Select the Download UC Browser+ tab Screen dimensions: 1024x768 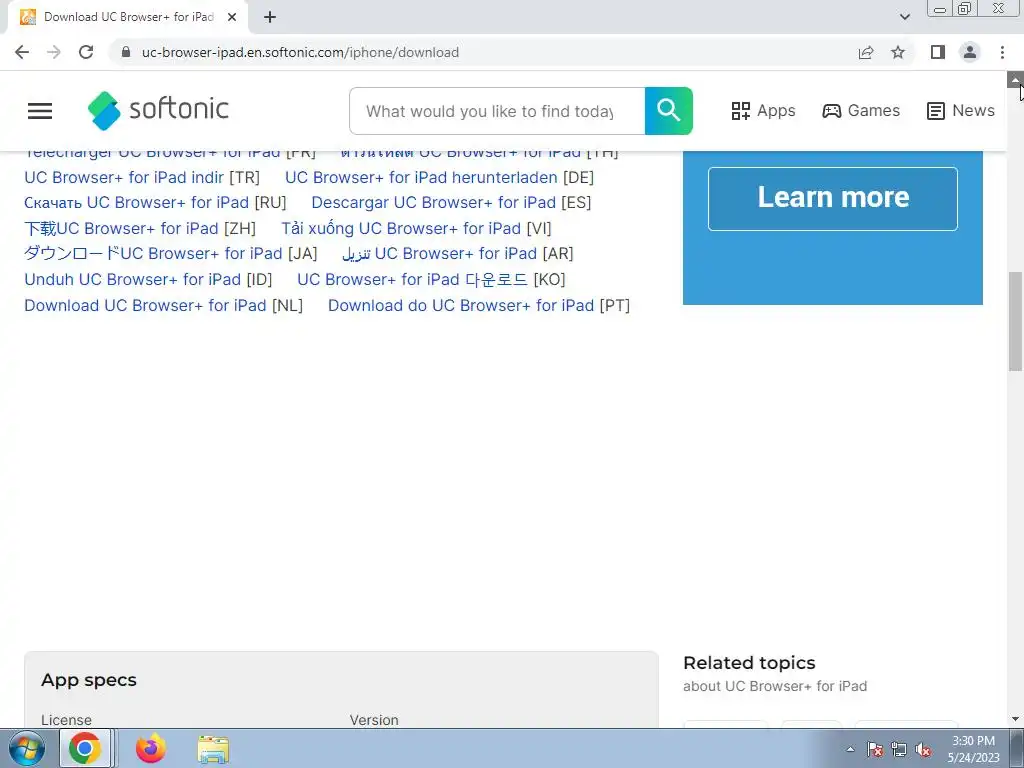click(128, 17)
